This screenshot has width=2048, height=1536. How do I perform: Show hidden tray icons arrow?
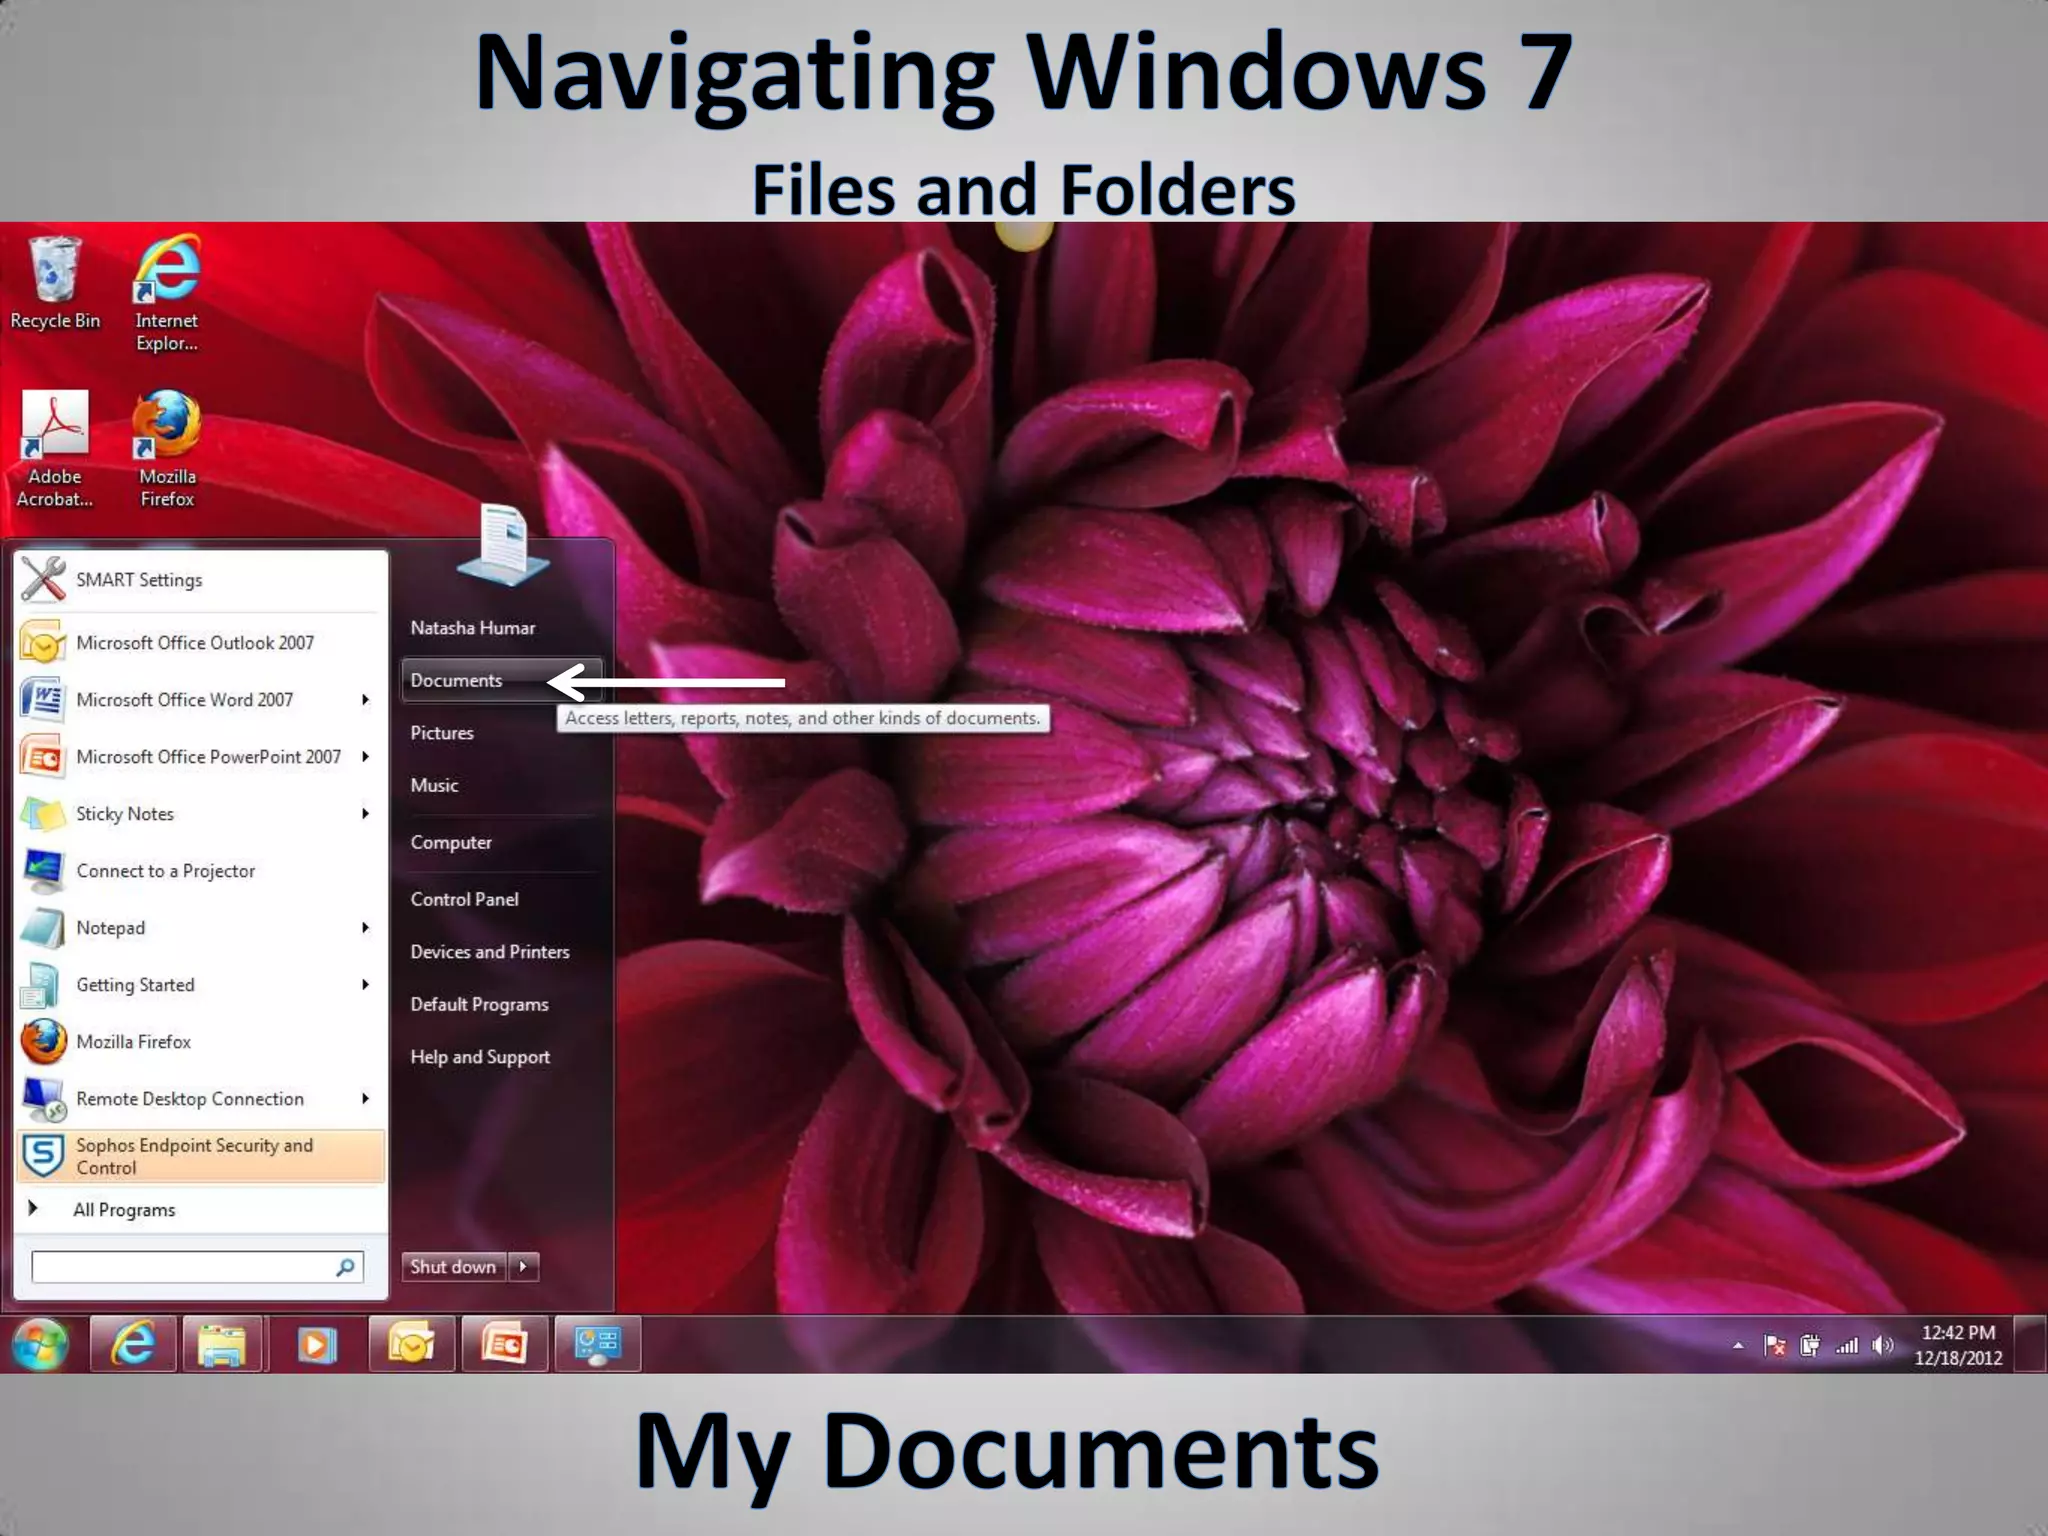pyautogui.click(x=1738, y=1345)
